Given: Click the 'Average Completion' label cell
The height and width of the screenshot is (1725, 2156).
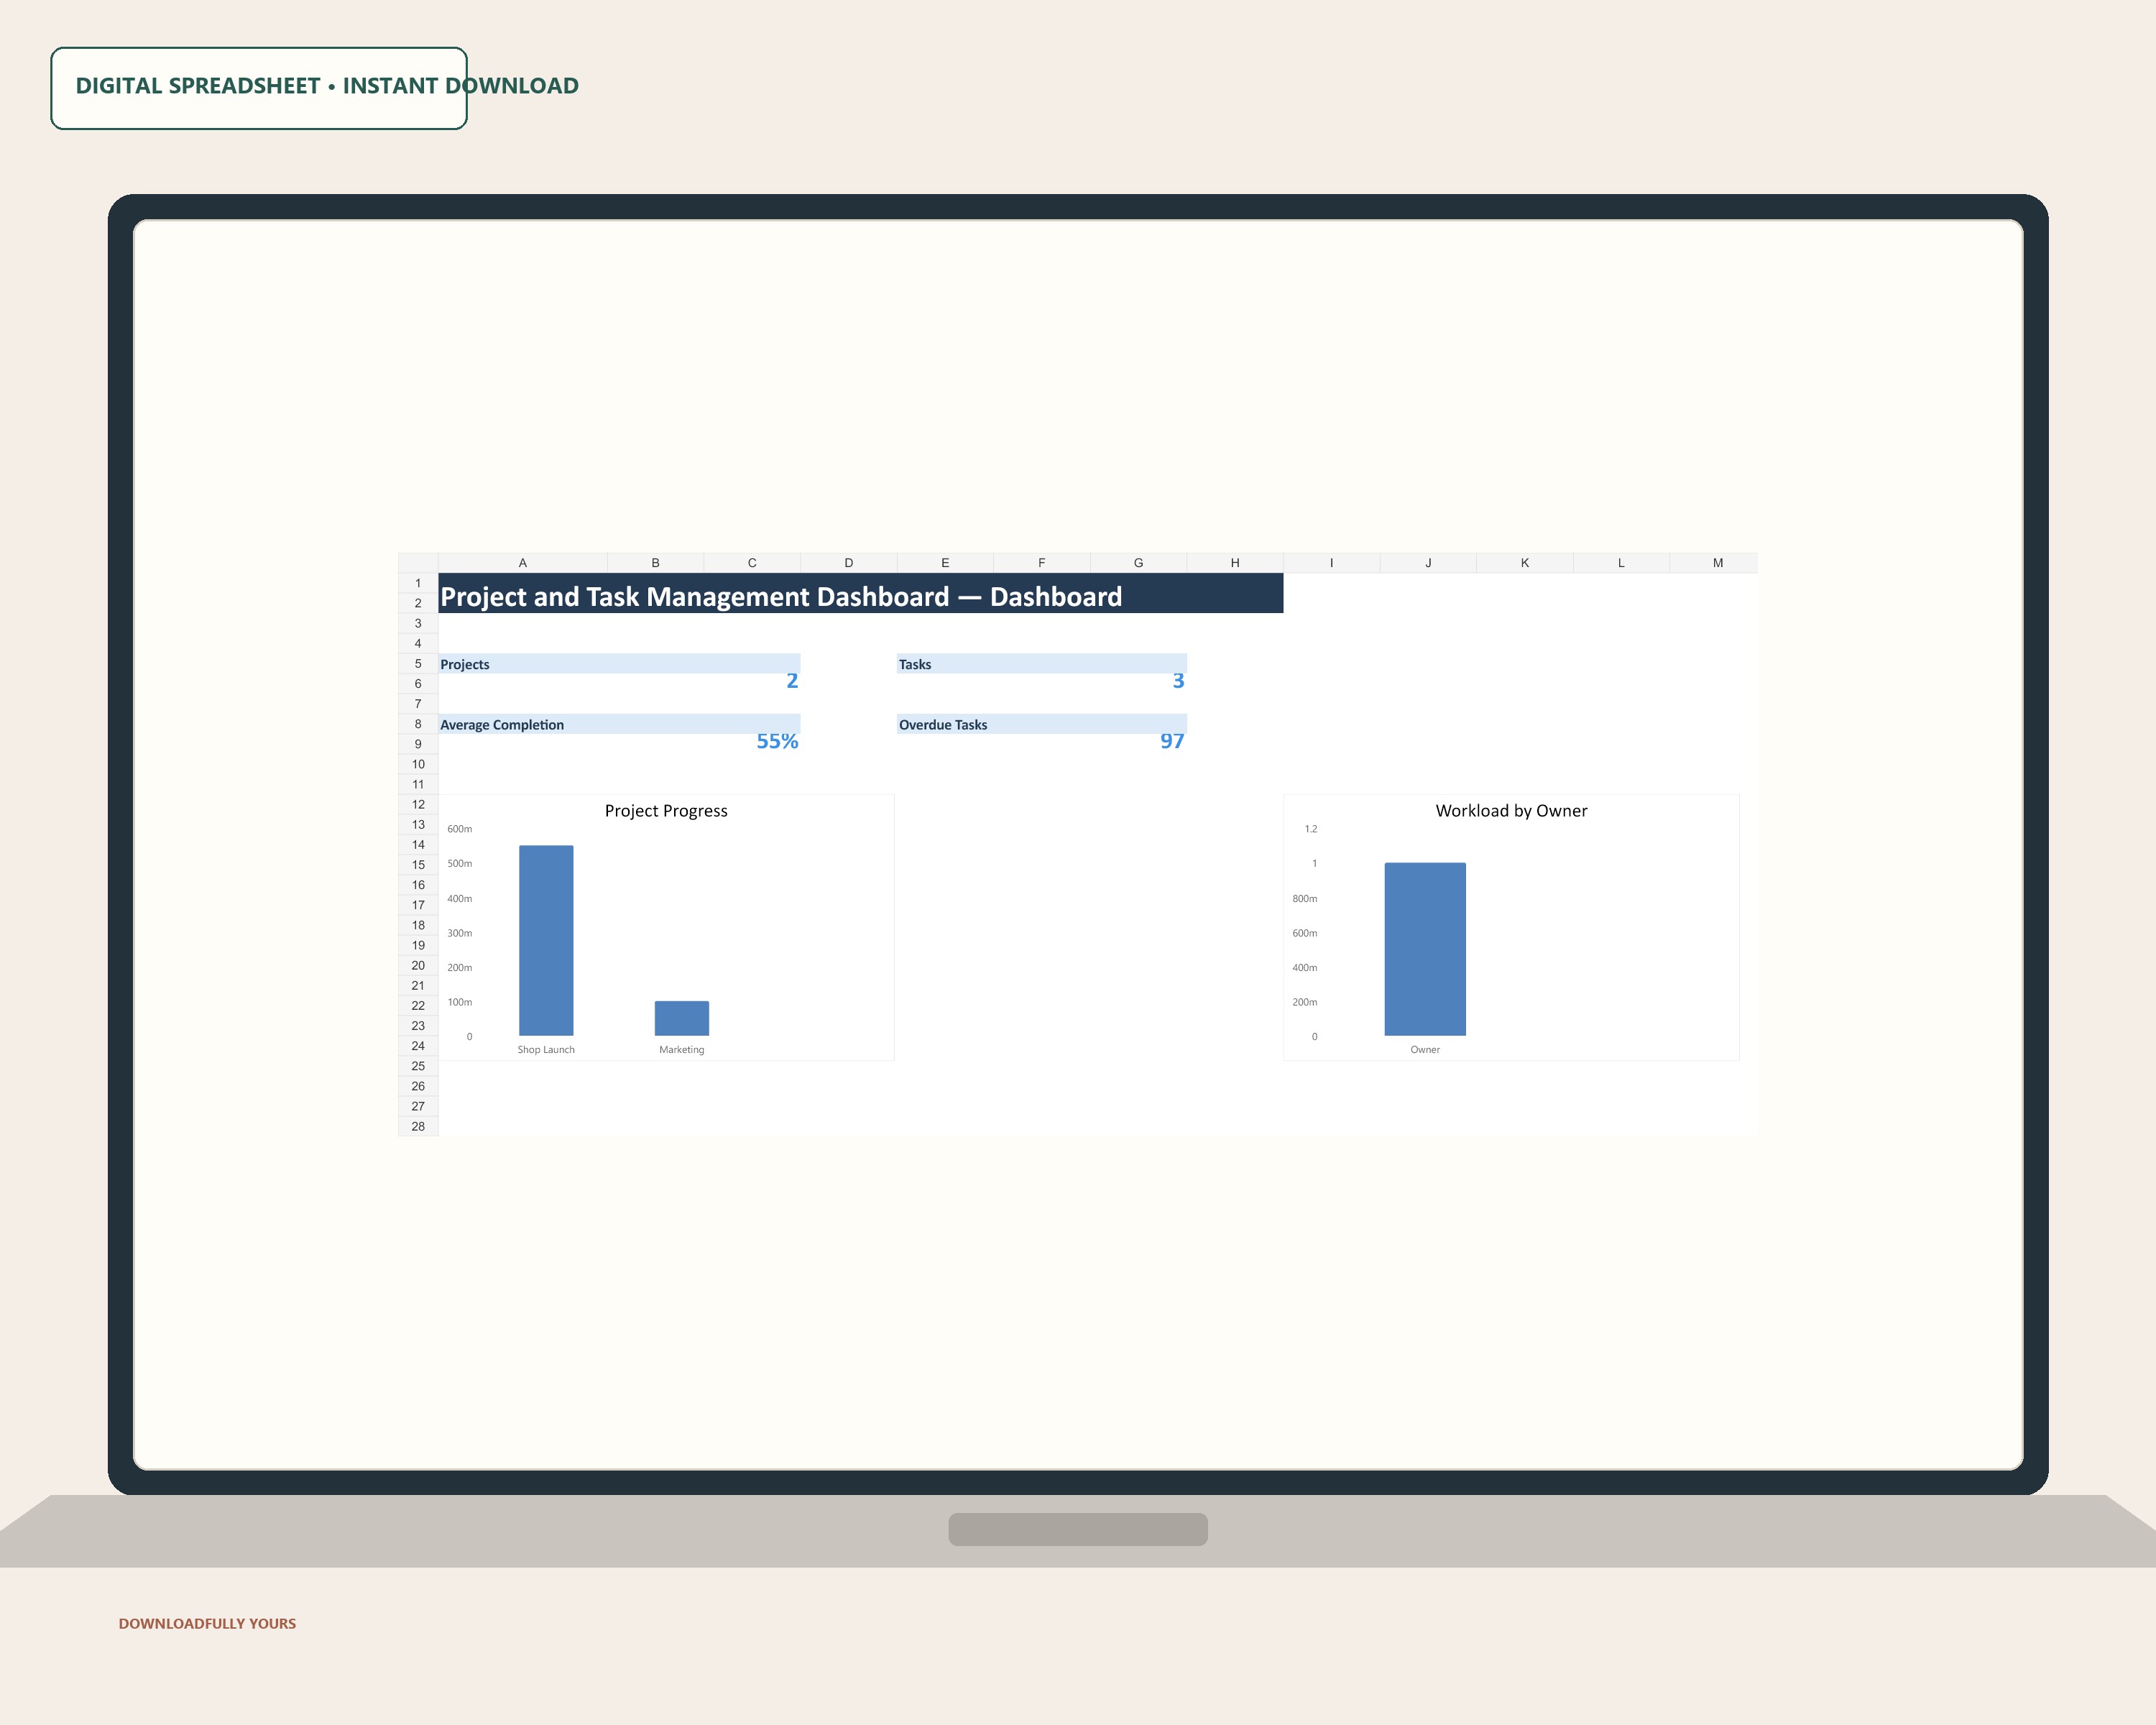Looking at the screenshot, I should click(619, 724).
